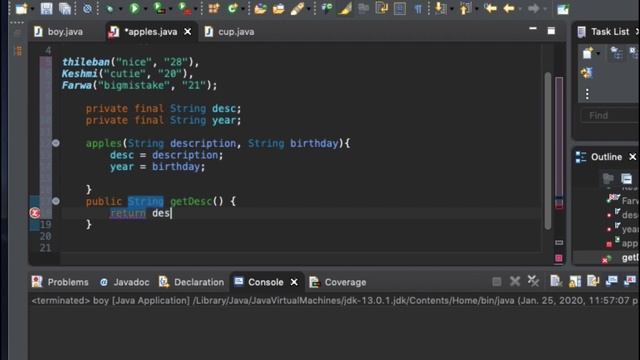The width and height of the screenshot is (640, 360).
Task: Toggle Mark Occurrences highlighter
Action: click(345, 9)
